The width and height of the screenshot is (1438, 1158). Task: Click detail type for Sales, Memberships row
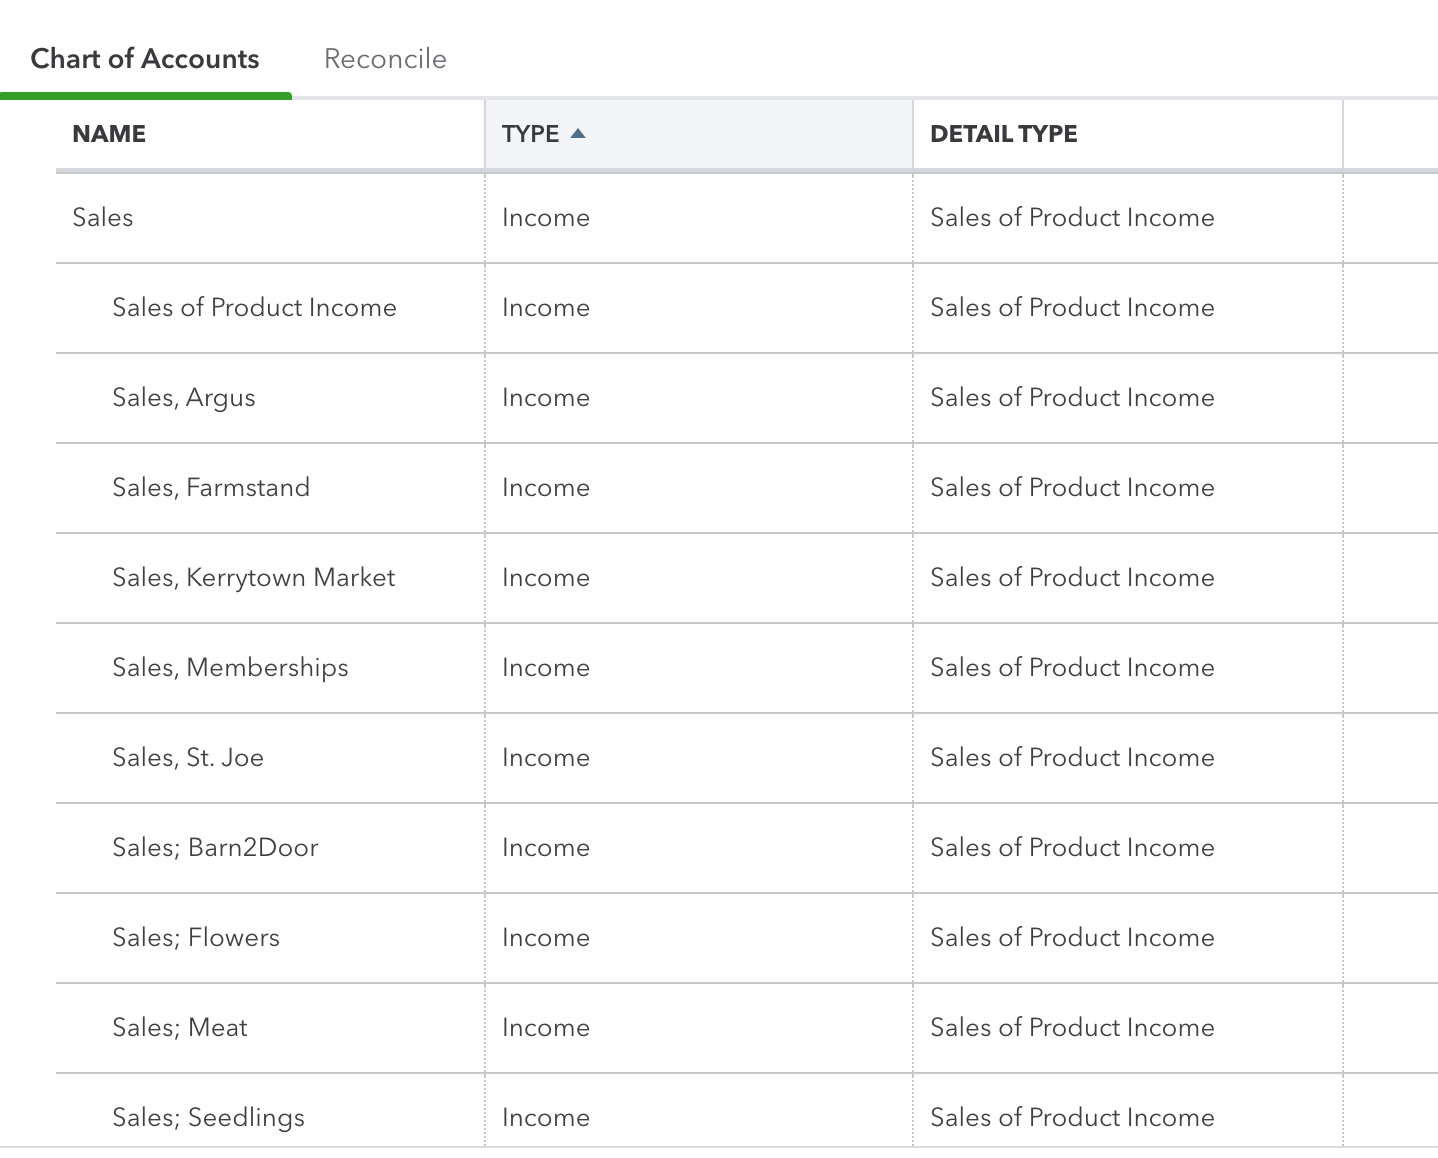tap(1072, 668)
